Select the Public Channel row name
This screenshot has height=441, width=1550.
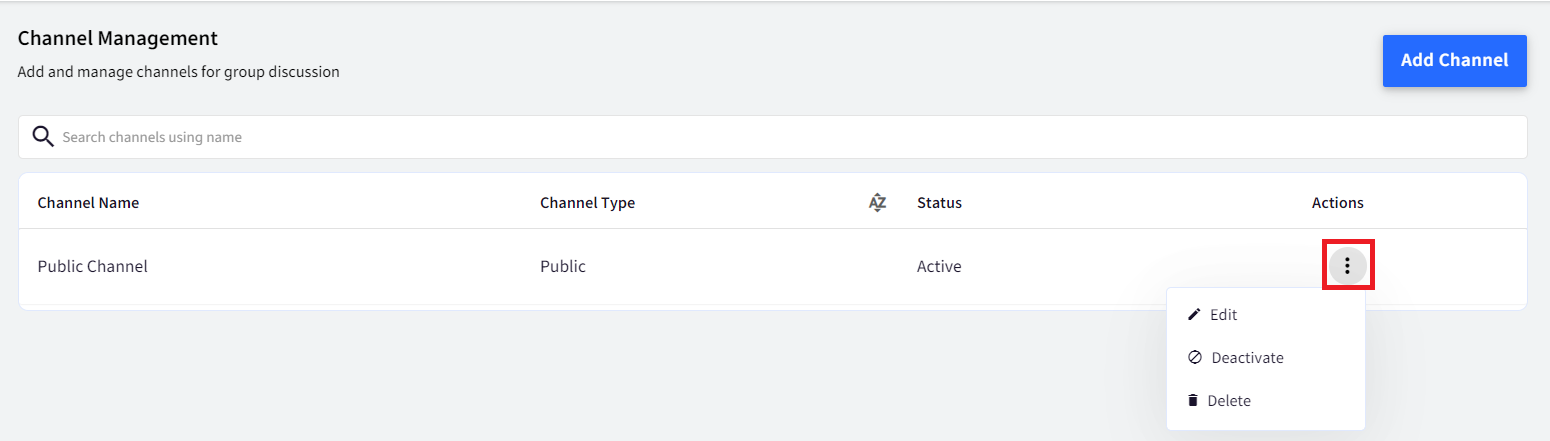[x=92, y=267]
